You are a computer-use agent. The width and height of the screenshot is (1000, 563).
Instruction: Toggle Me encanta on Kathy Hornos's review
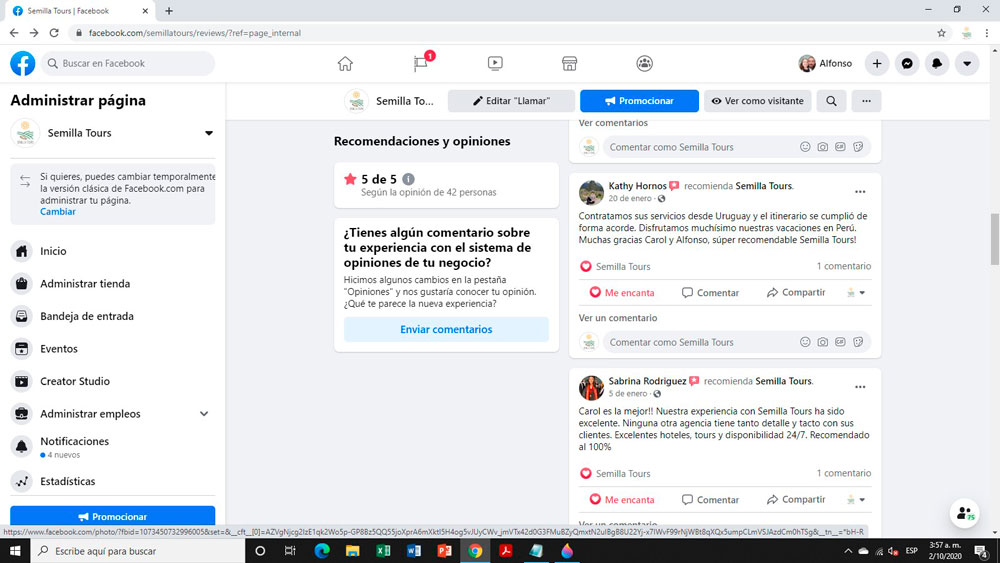[x=622, y=293]
